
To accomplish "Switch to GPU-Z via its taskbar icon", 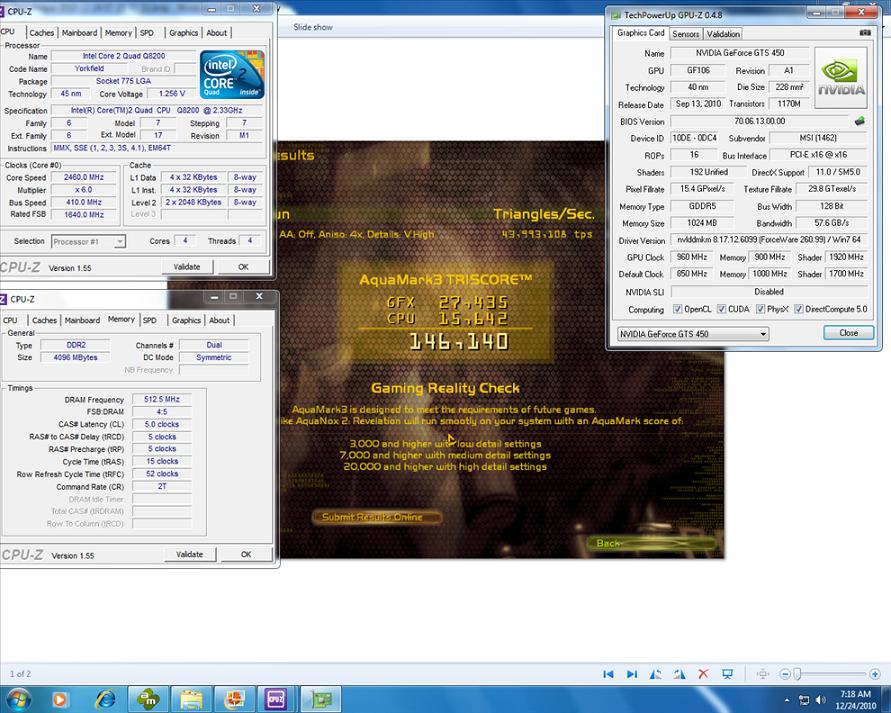I will [x=319, y=699].
